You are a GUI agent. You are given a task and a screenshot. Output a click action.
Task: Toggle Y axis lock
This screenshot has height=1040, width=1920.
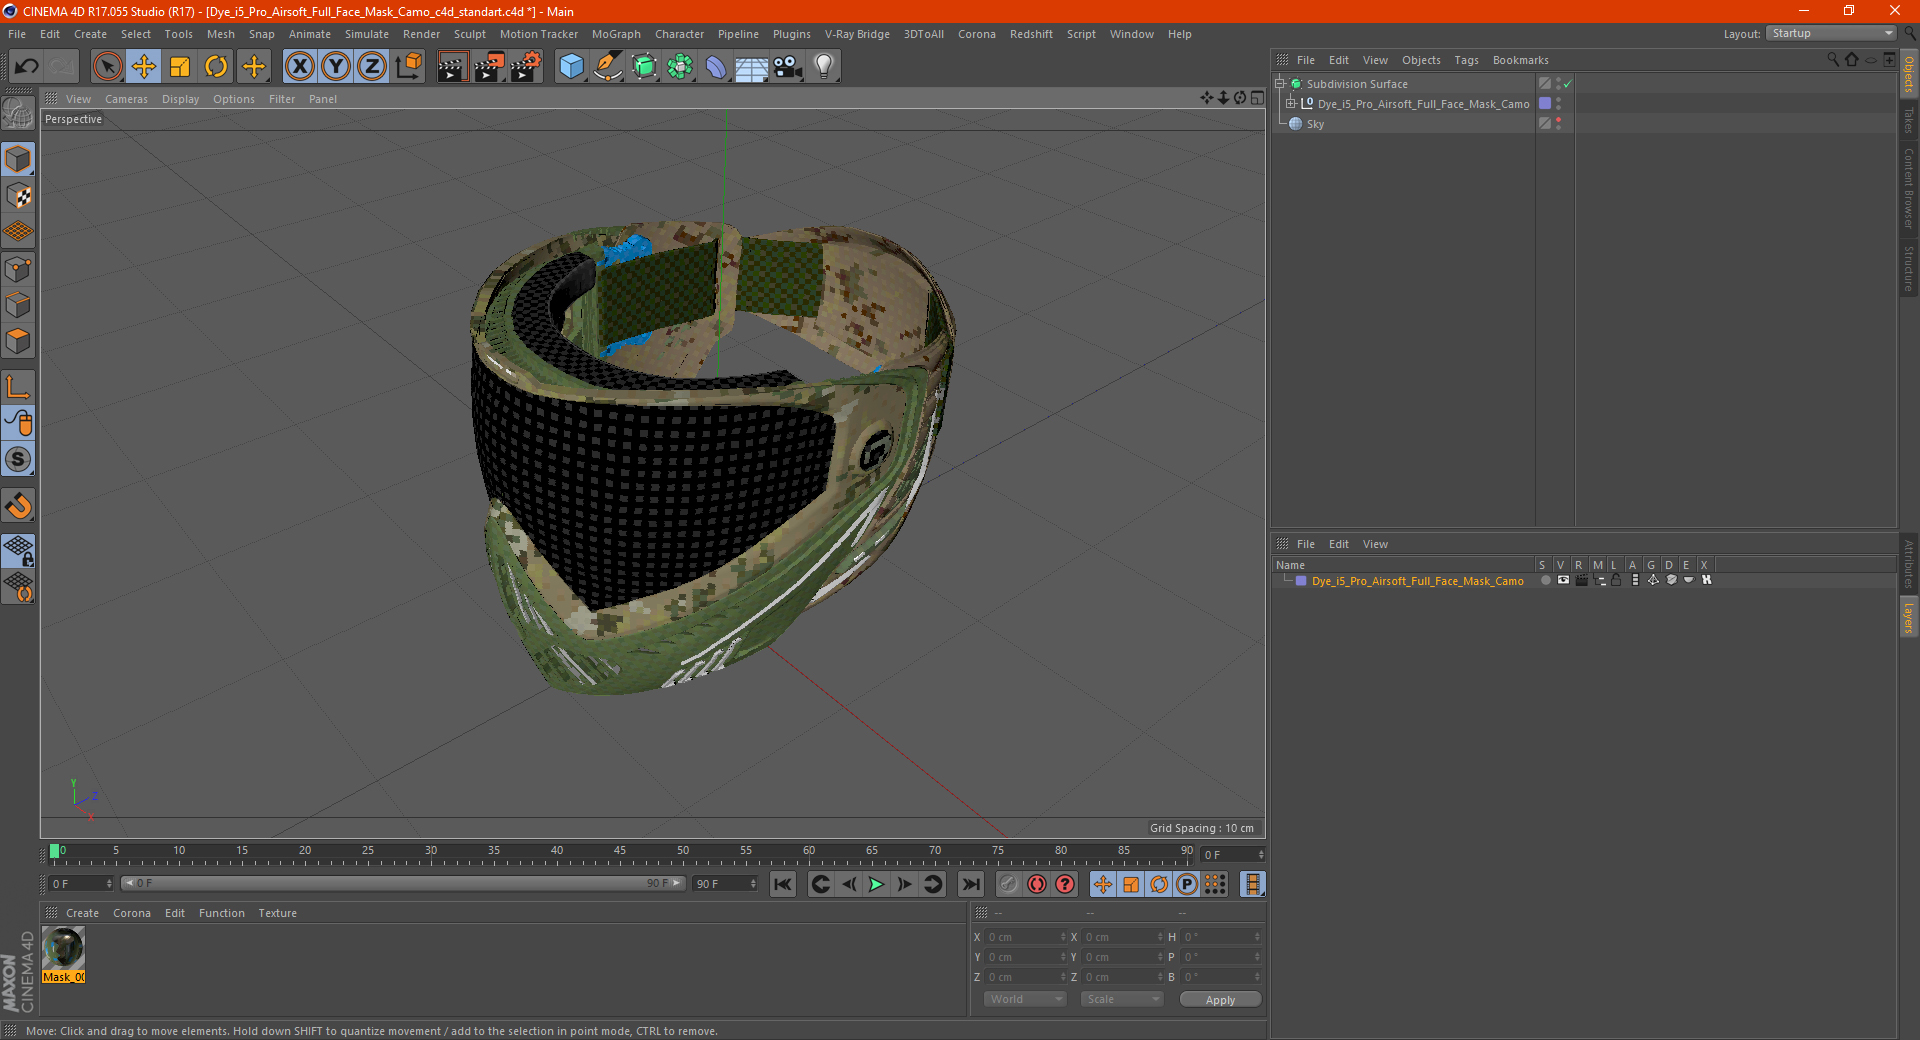[336, 67]
